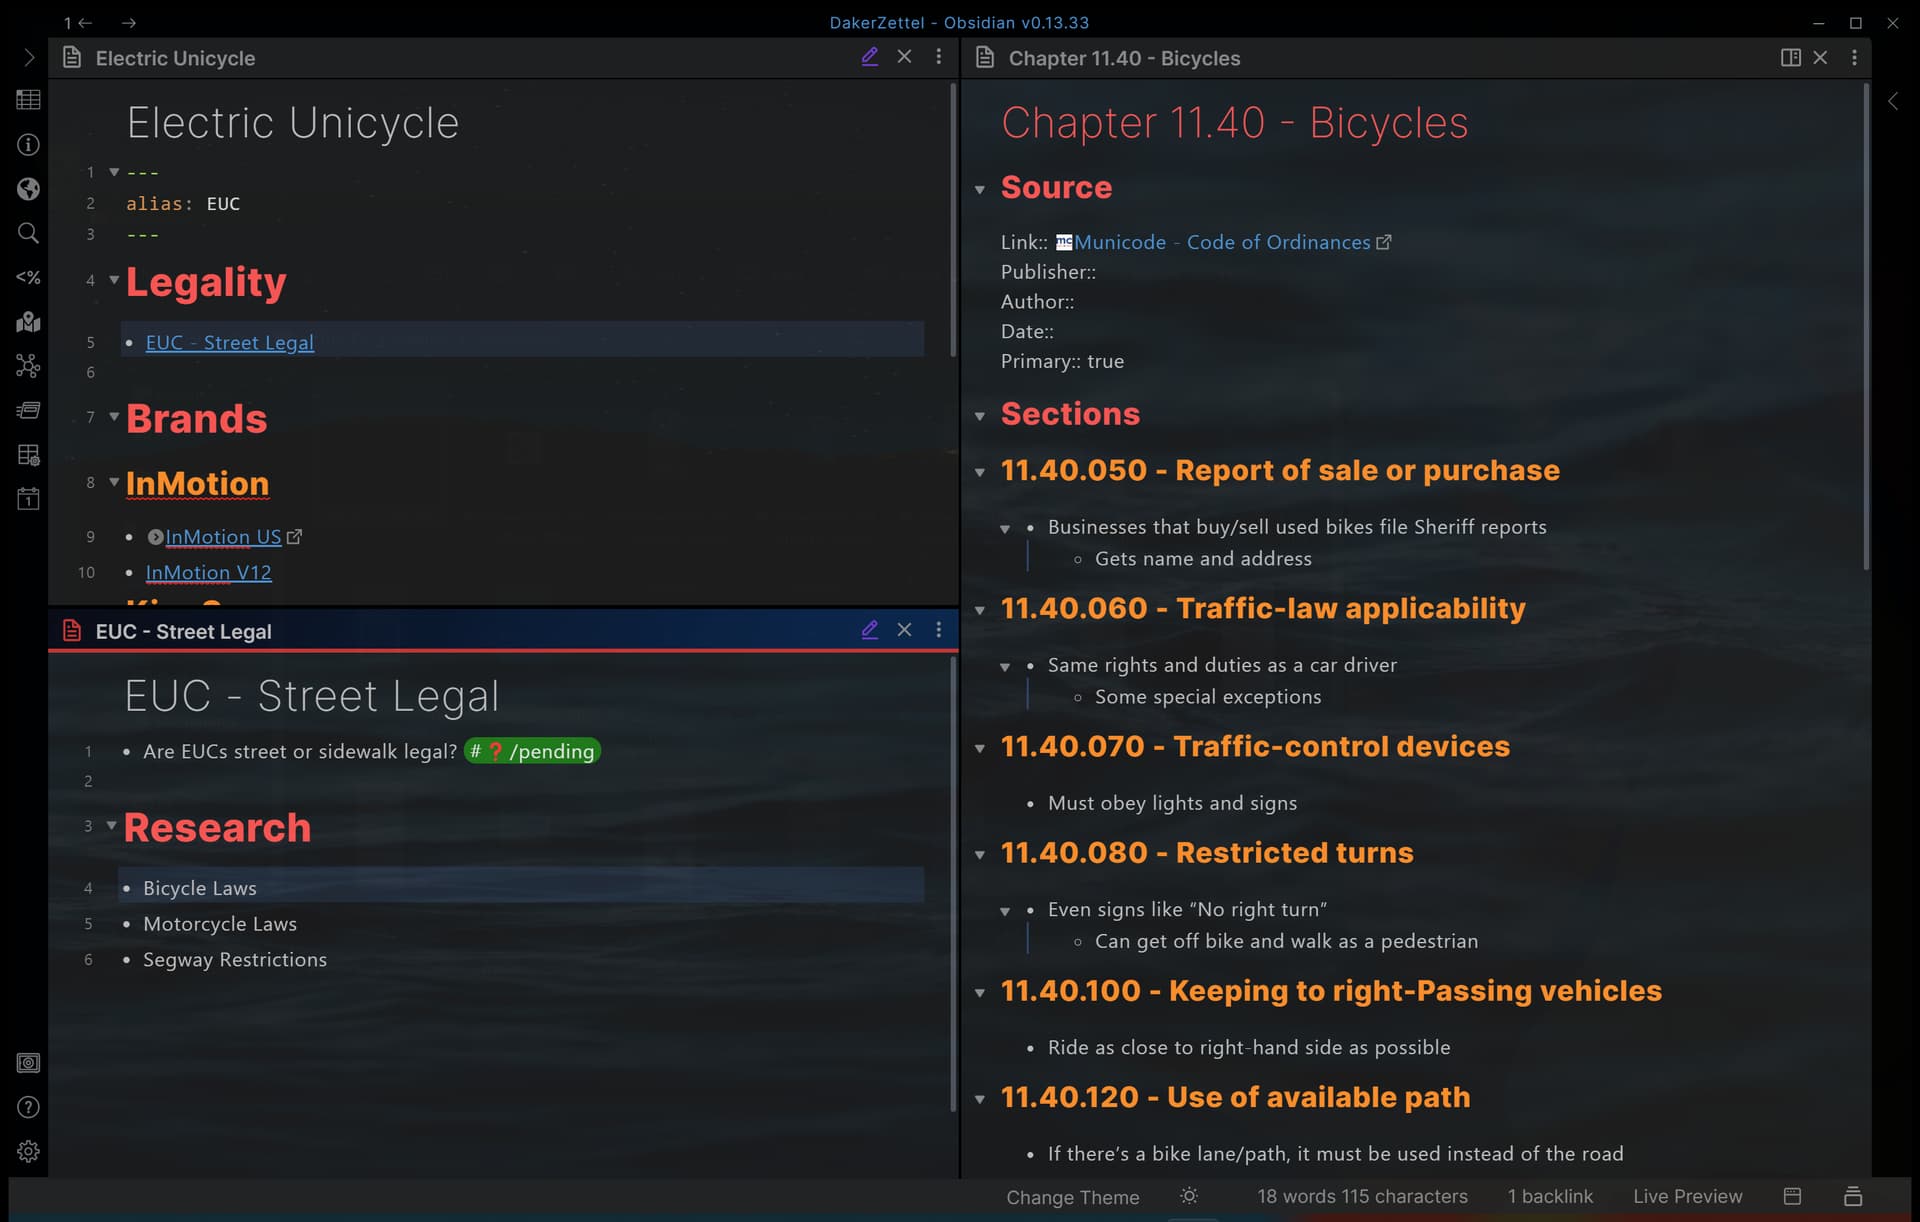Toggle reading view for Chapter 11.40 pane
The width and height of the screenshot is (1920, 1222).
[x=1790, y=58]
